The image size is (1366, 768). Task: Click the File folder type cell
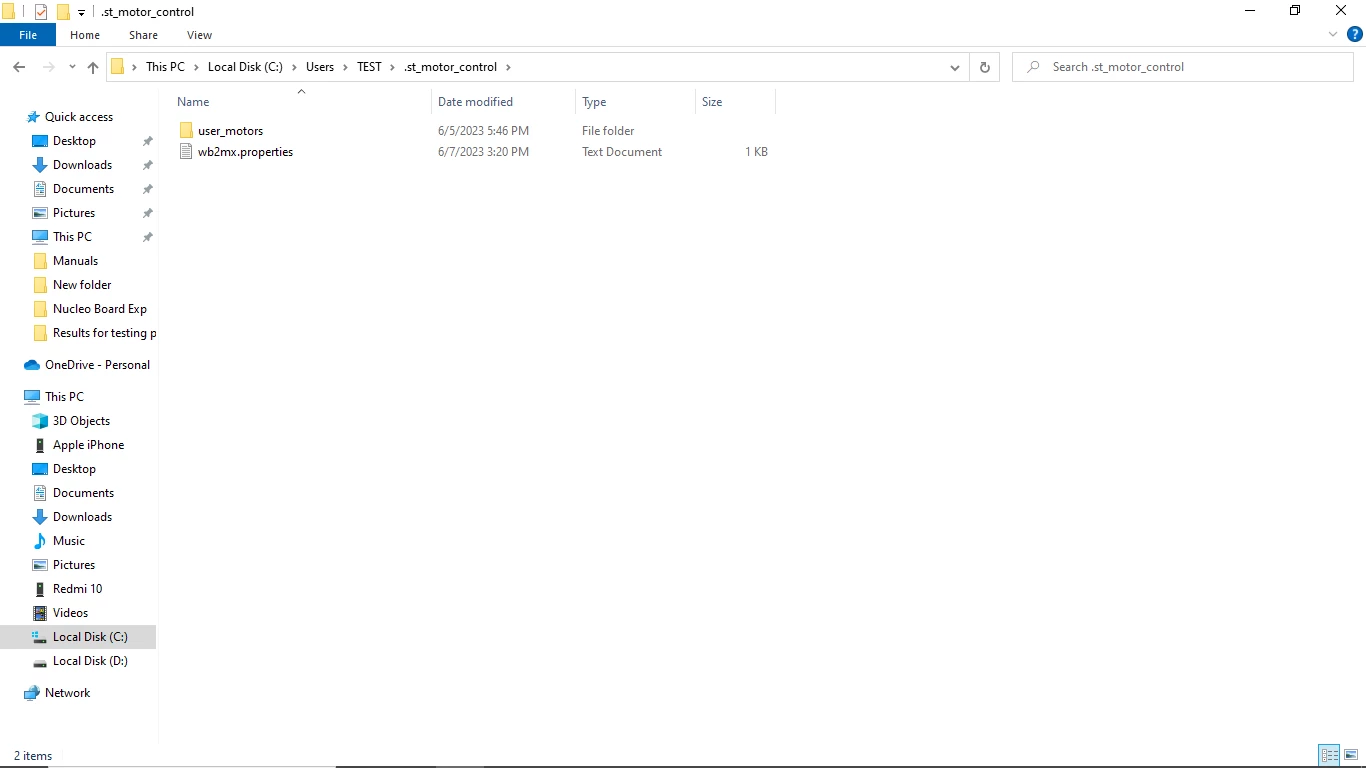(608, 131)
